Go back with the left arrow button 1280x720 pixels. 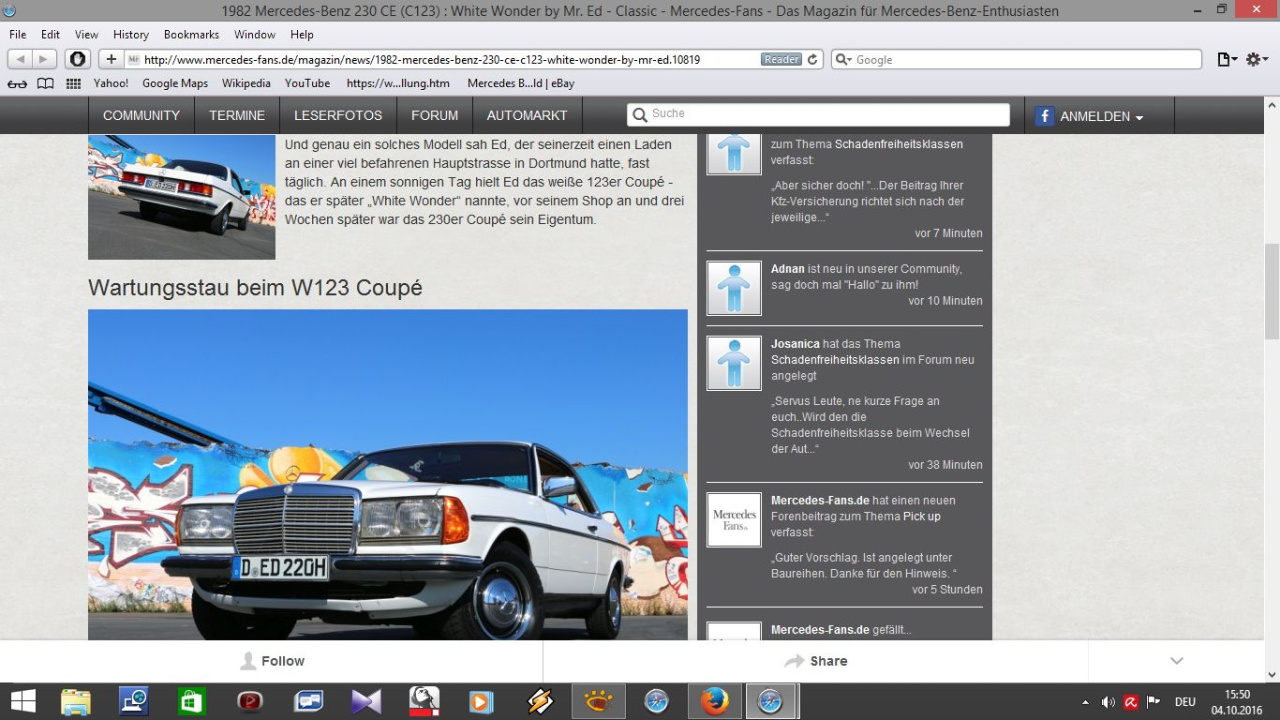(20, 59)
